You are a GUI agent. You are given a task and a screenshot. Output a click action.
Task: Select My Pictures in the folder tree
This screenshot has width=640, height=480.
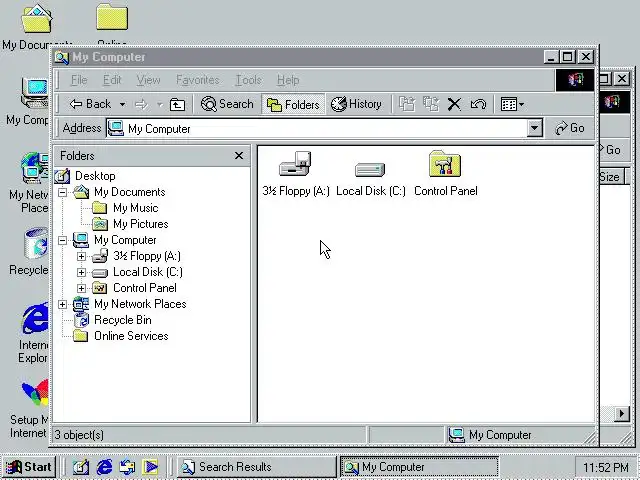point(140,224)
